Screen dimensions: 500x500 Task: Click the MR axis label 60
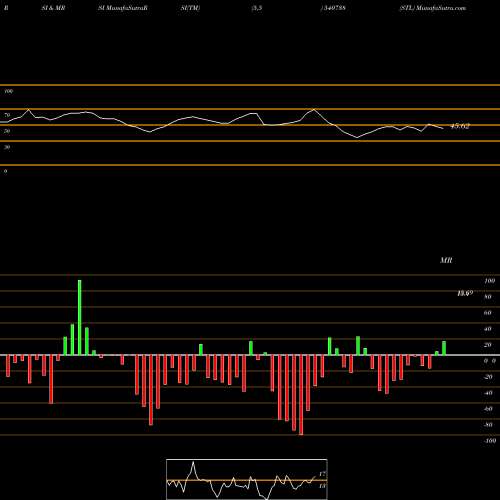coord(488,313)
